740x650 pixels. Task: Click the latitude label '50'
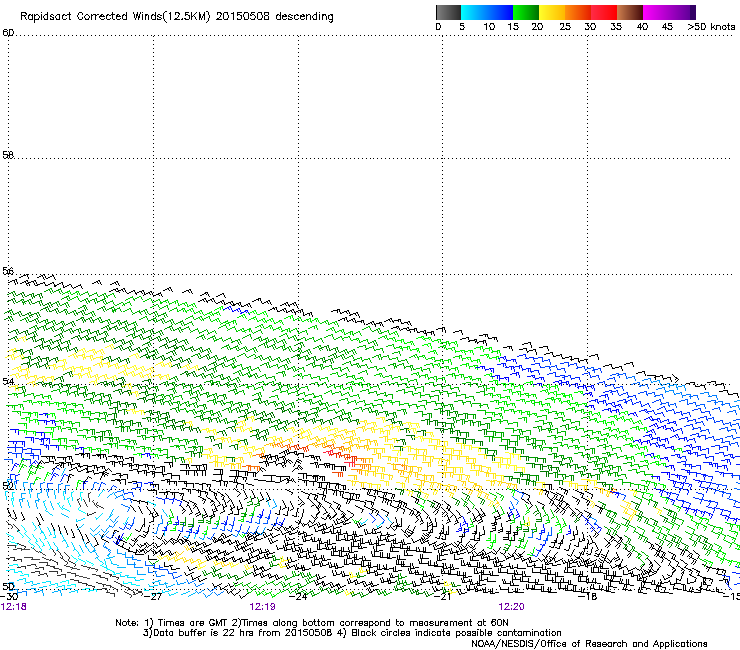click(8, 586)
